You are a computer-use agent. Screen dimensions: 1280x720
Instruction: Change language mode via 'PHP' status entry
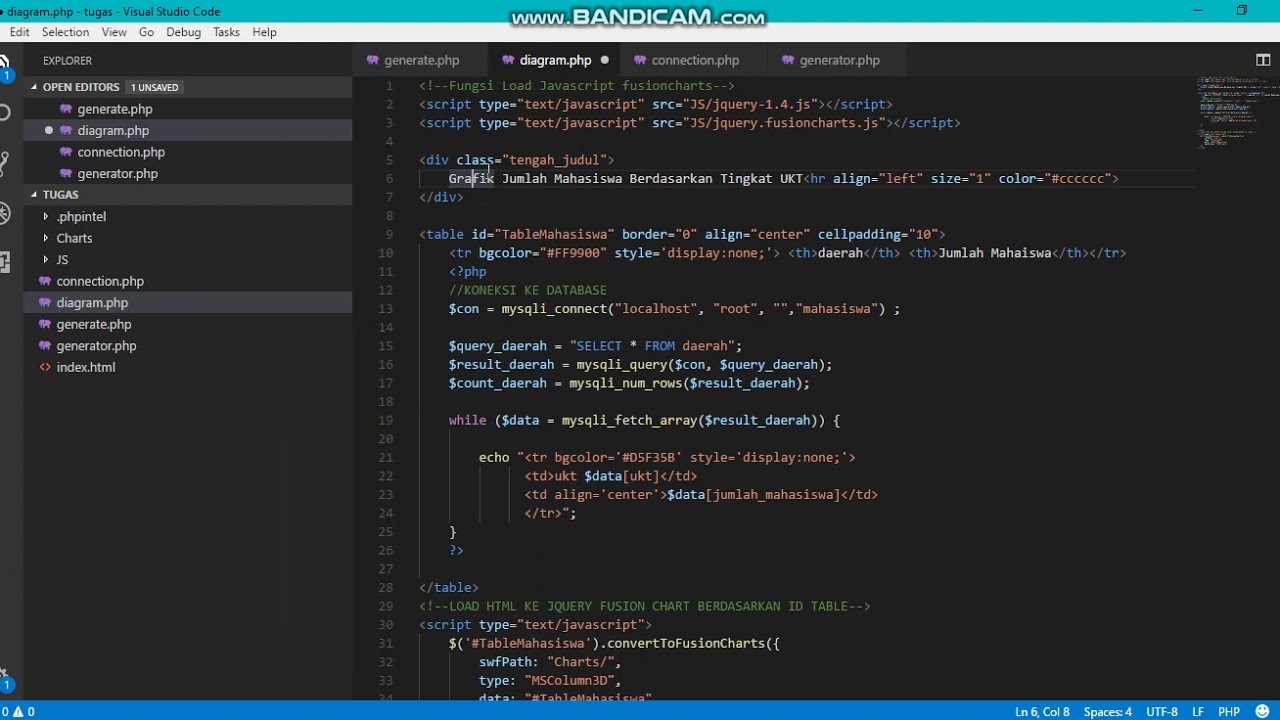(1229, 712)
